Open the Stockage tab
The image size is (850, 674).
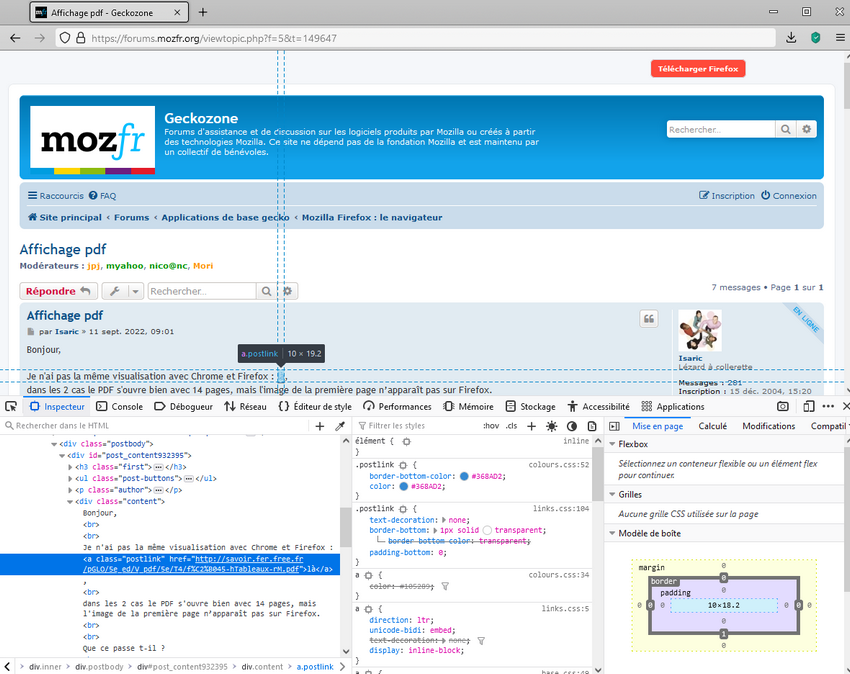tap(530, 407)
